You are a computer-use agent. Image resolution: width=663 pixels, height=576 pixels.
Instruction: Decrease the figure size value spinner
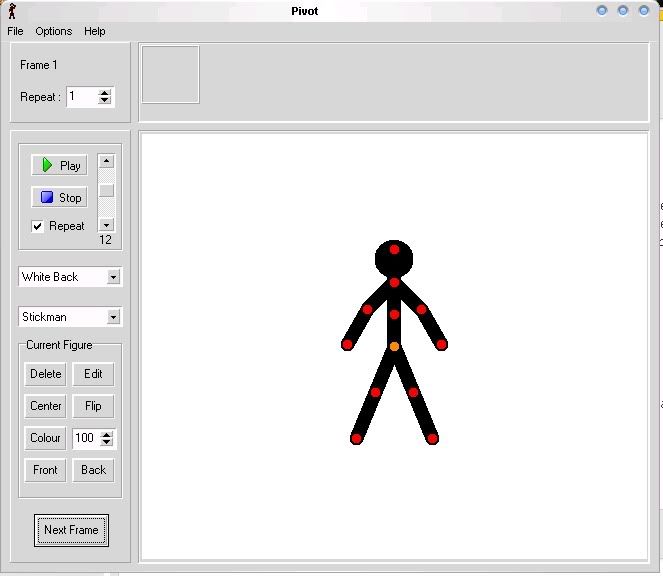108,442
